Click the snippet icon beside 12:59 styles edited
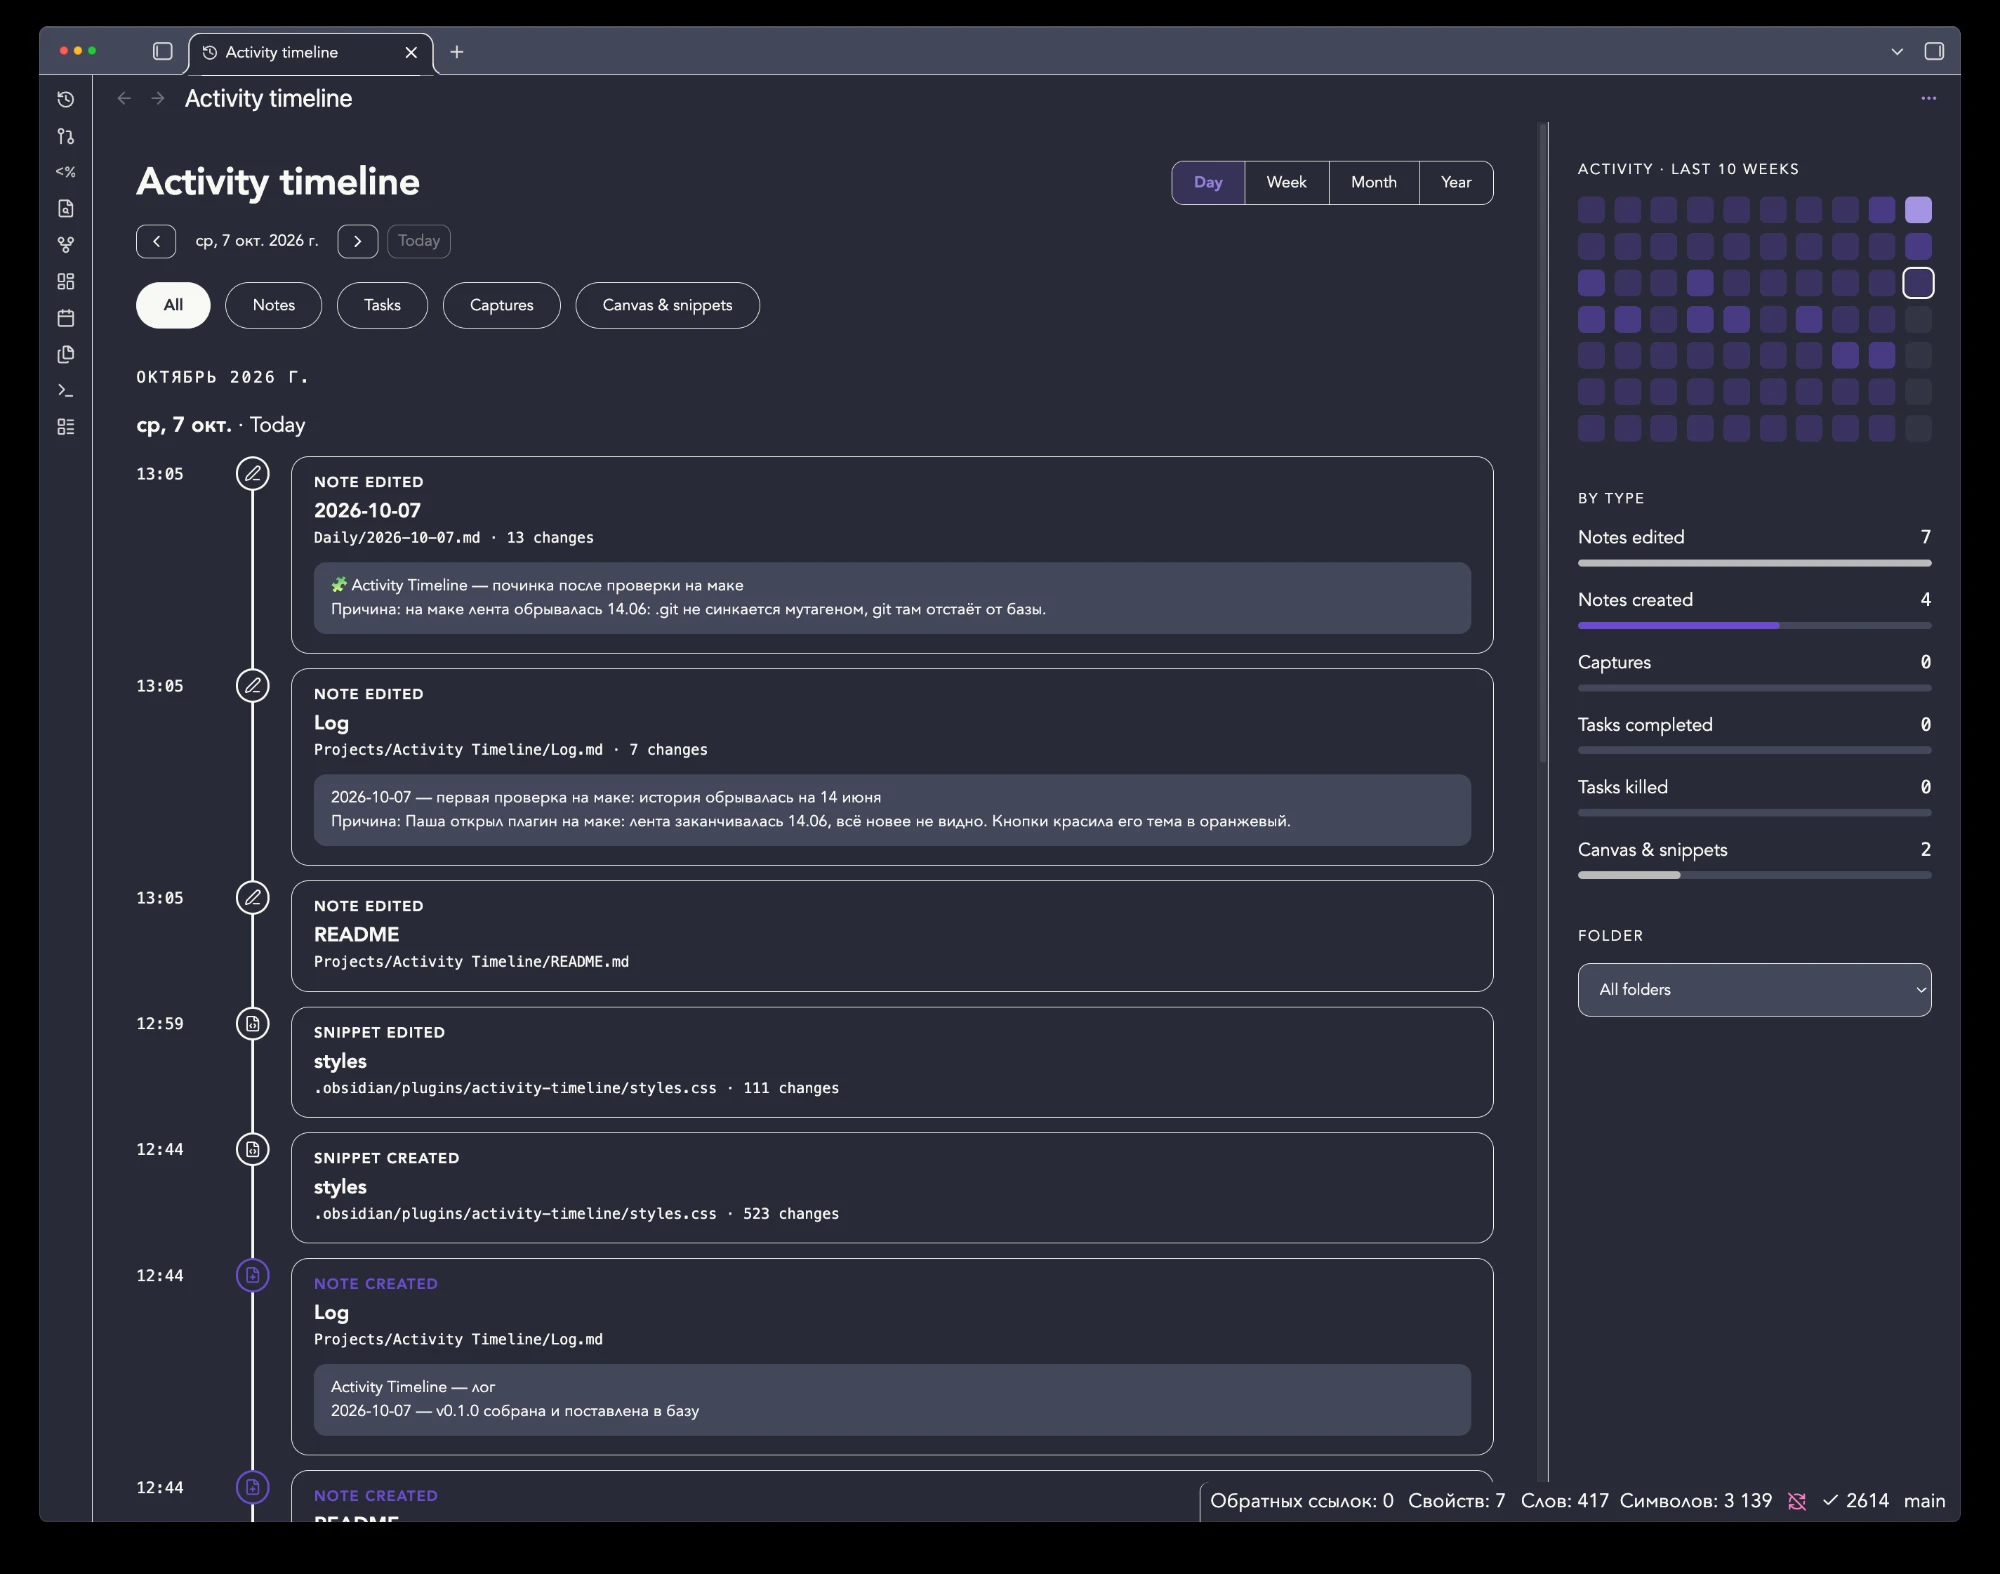The width and height of the screenshot is (2000, 1574). (253, 1023)
